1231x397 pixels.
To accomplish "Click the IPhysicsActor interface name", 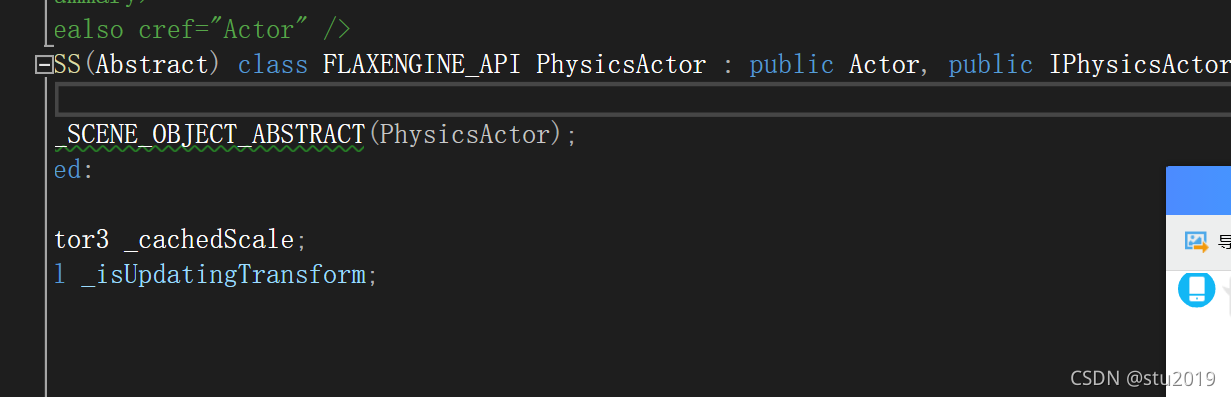I will coord(1140,65).
